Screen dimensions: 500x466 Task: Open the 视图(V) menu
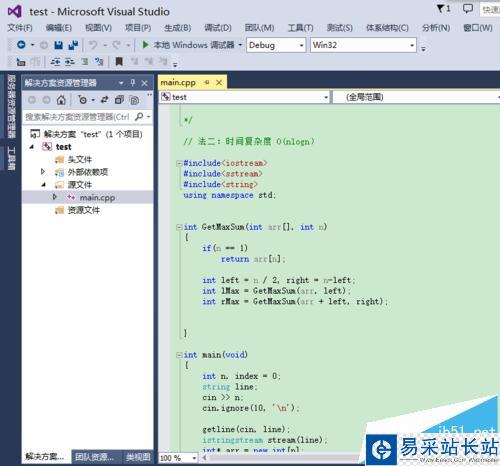(98, 28)
